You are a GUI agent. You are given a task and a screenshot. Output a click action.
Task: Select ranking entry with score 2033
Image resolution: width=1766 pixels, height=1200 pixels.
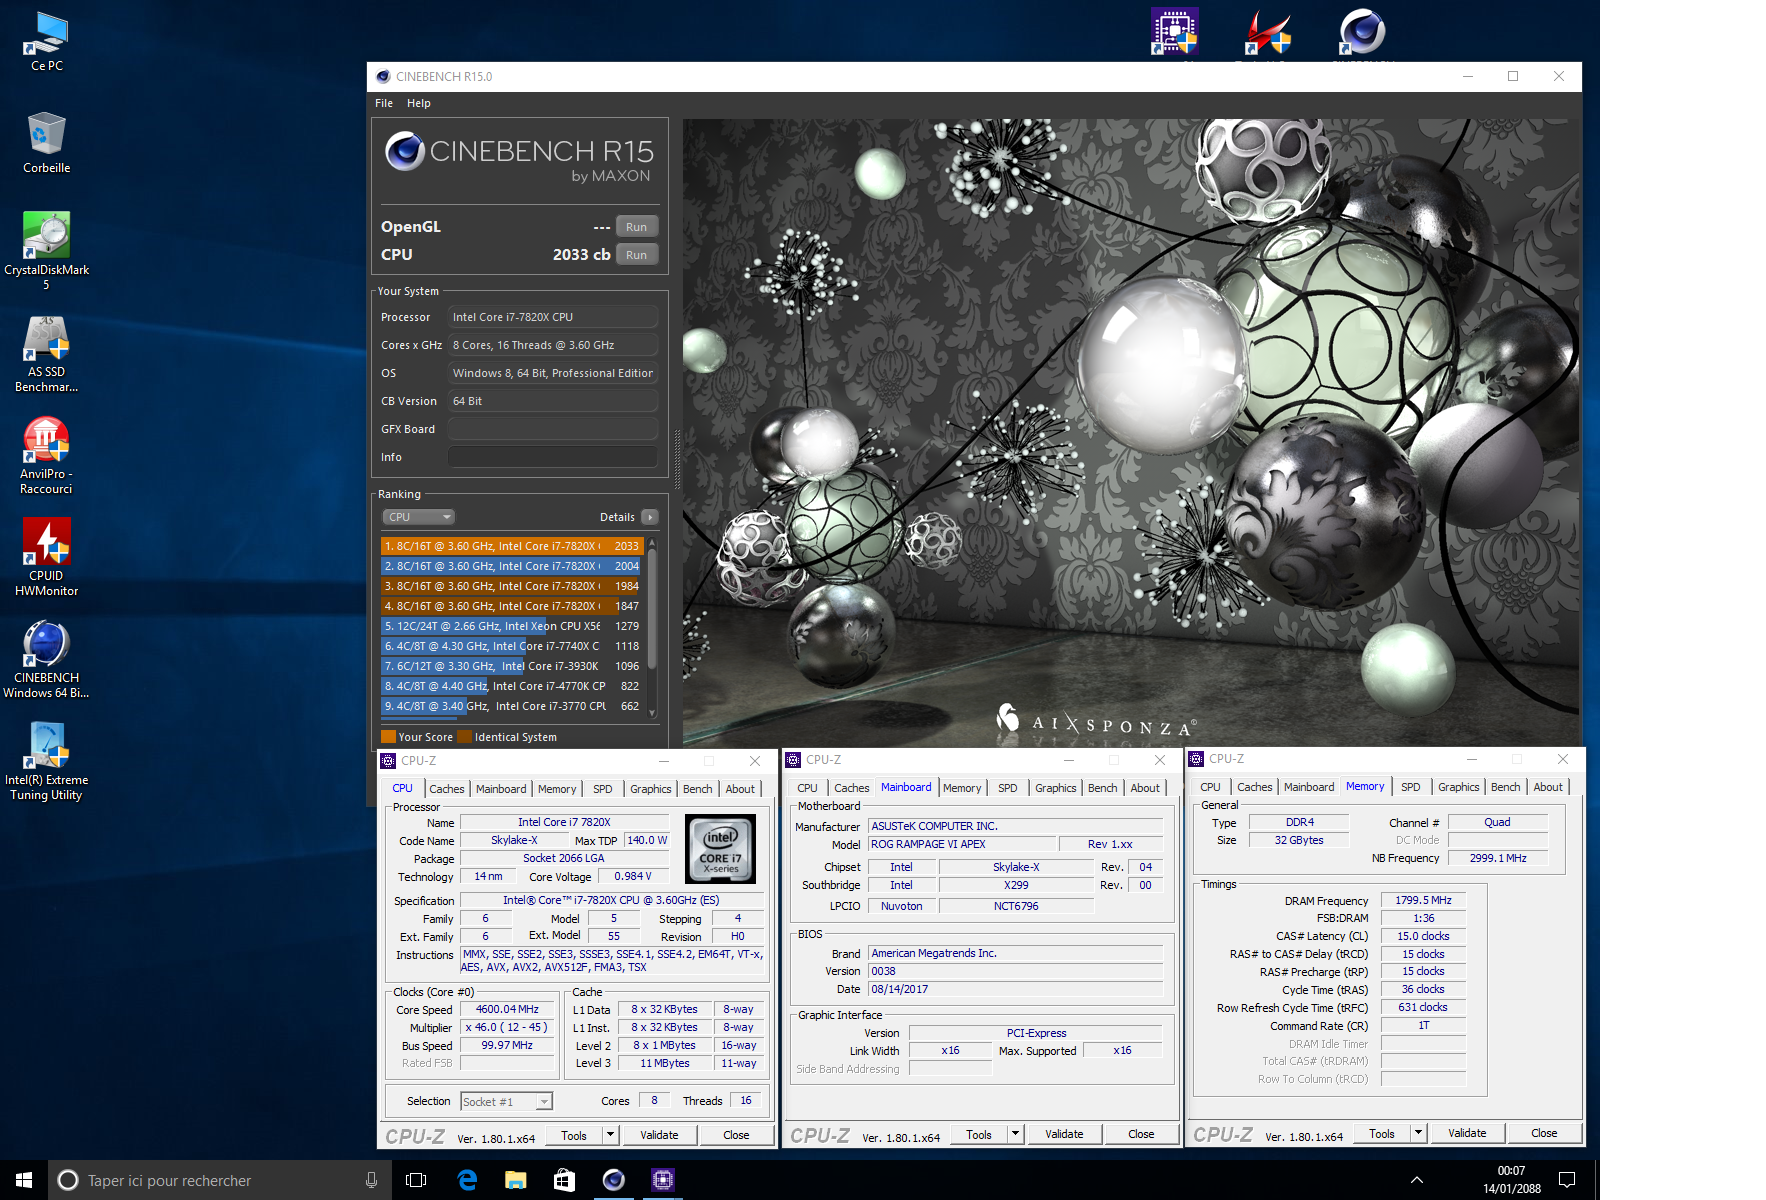(x=511, y=546)
